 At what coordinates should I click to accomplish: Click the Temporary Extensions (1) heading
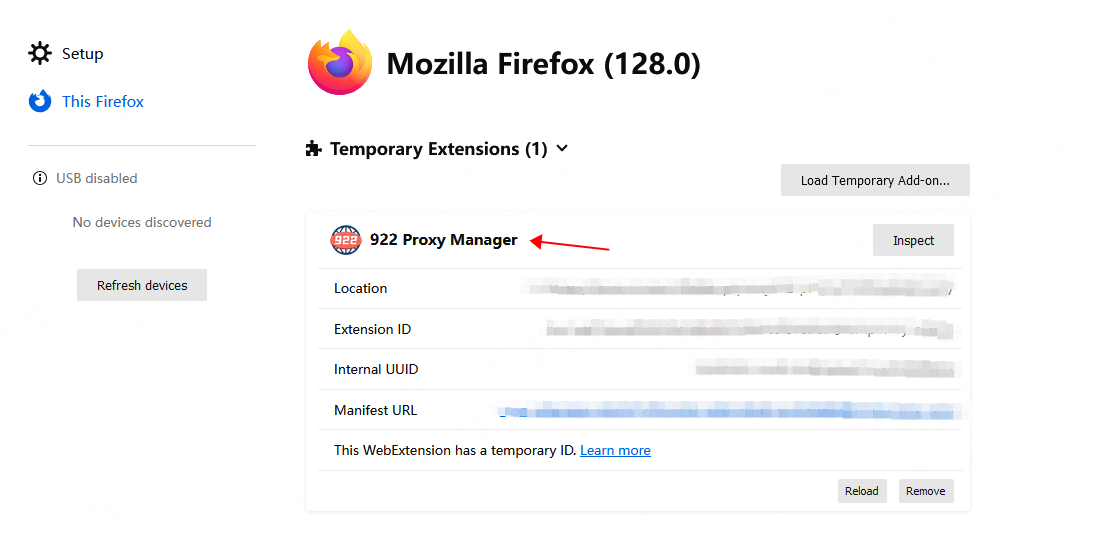pyautogui.click(x=438, y=149)
